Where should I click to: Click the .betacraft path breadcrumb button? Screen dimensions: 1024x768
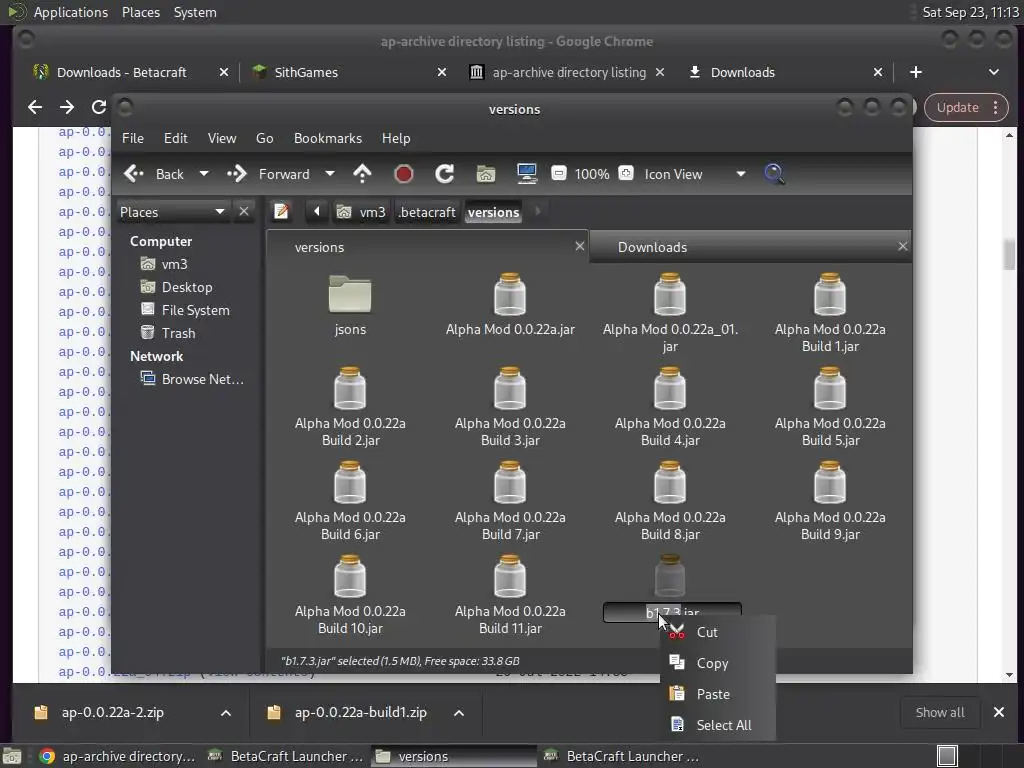point(427,212)
